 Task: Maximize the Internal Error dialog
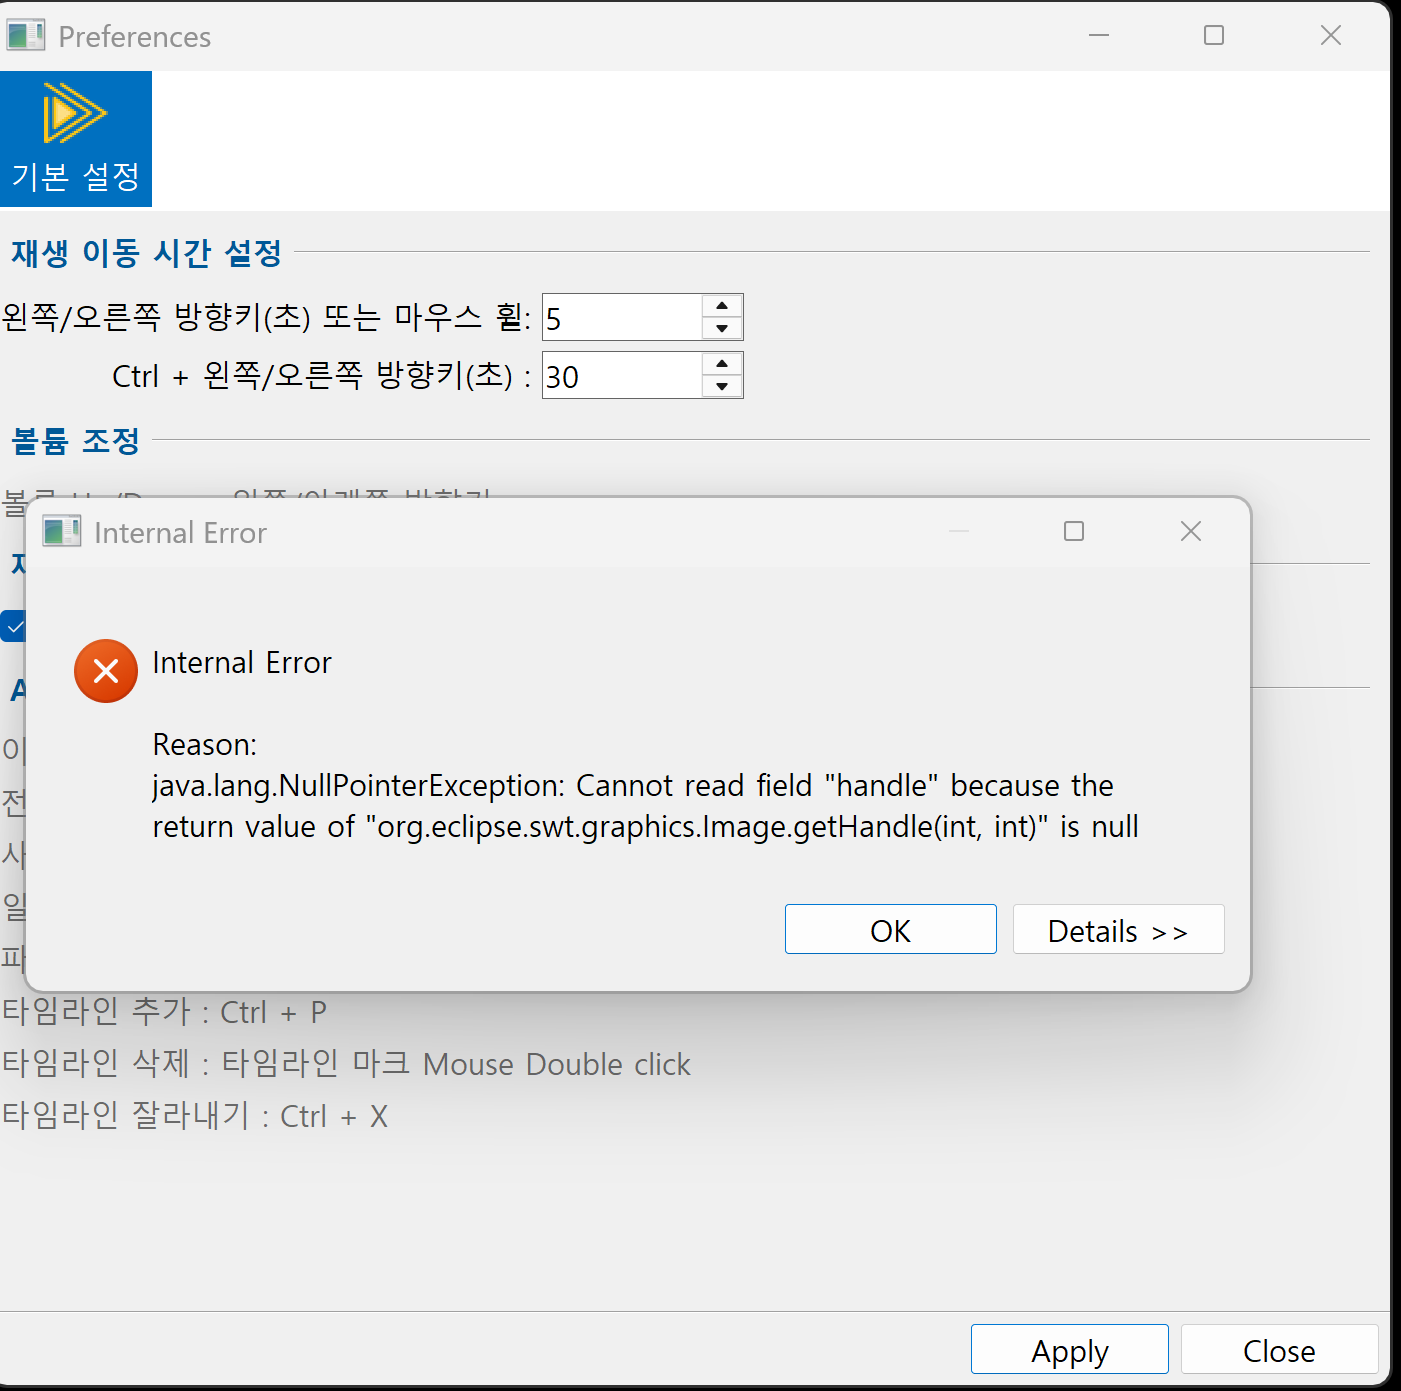tap(1074, 532)
